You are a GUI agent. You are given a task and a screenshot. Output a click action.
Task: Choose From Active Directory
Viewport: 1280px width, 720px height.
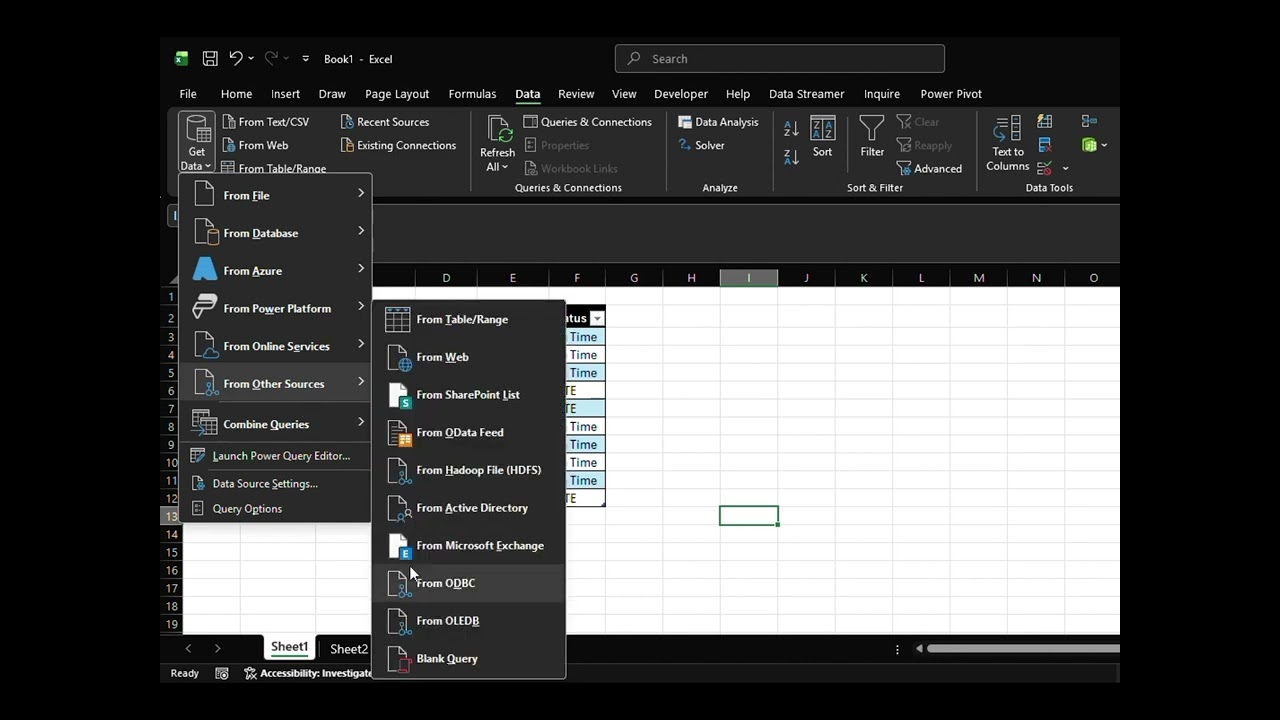(469, 508)
